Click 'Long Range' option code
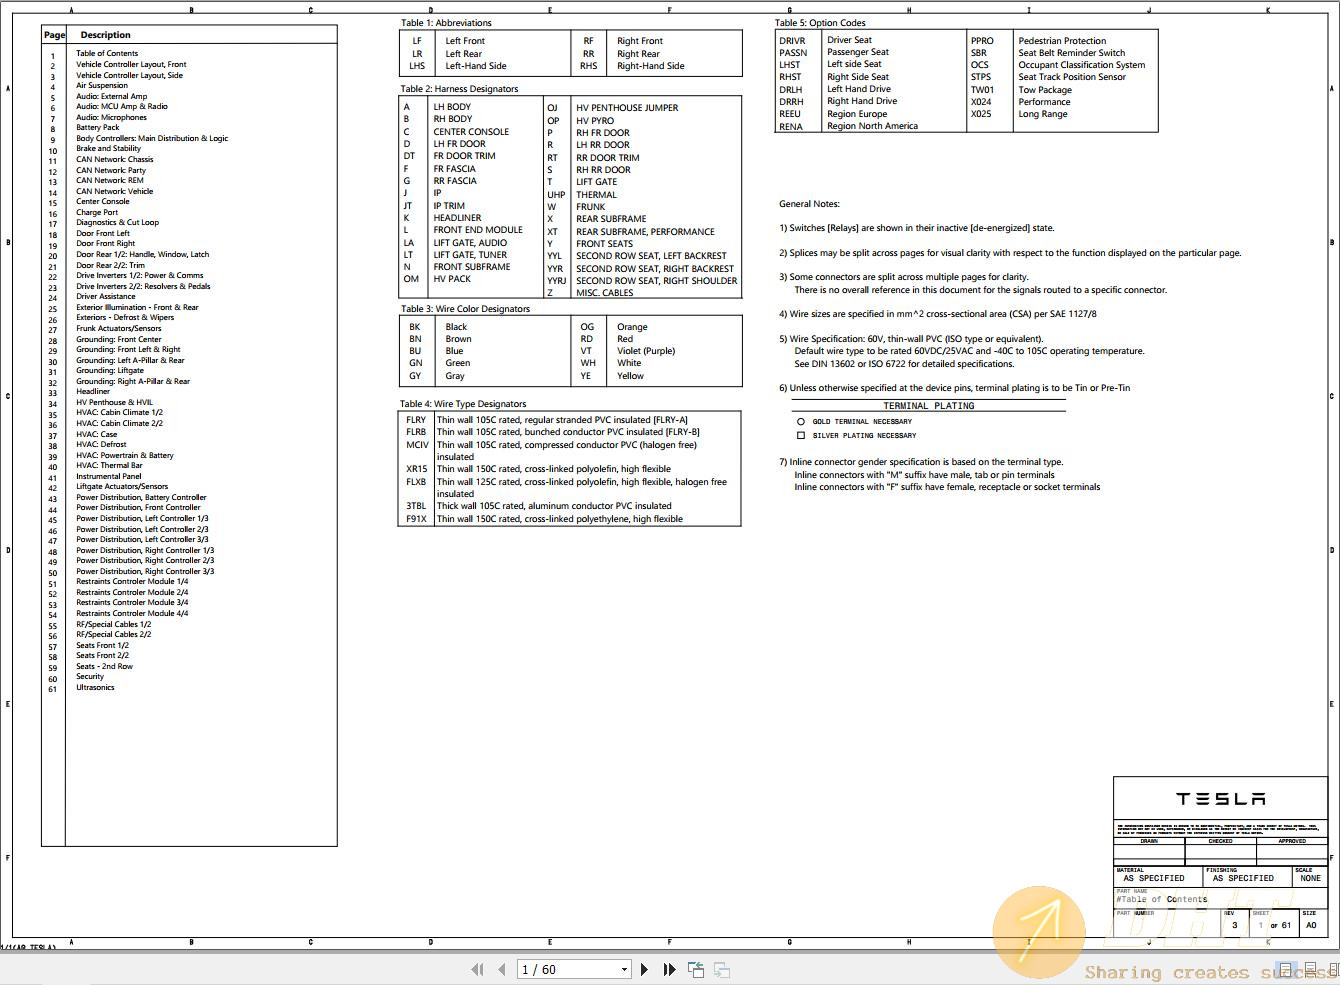 1043,114
